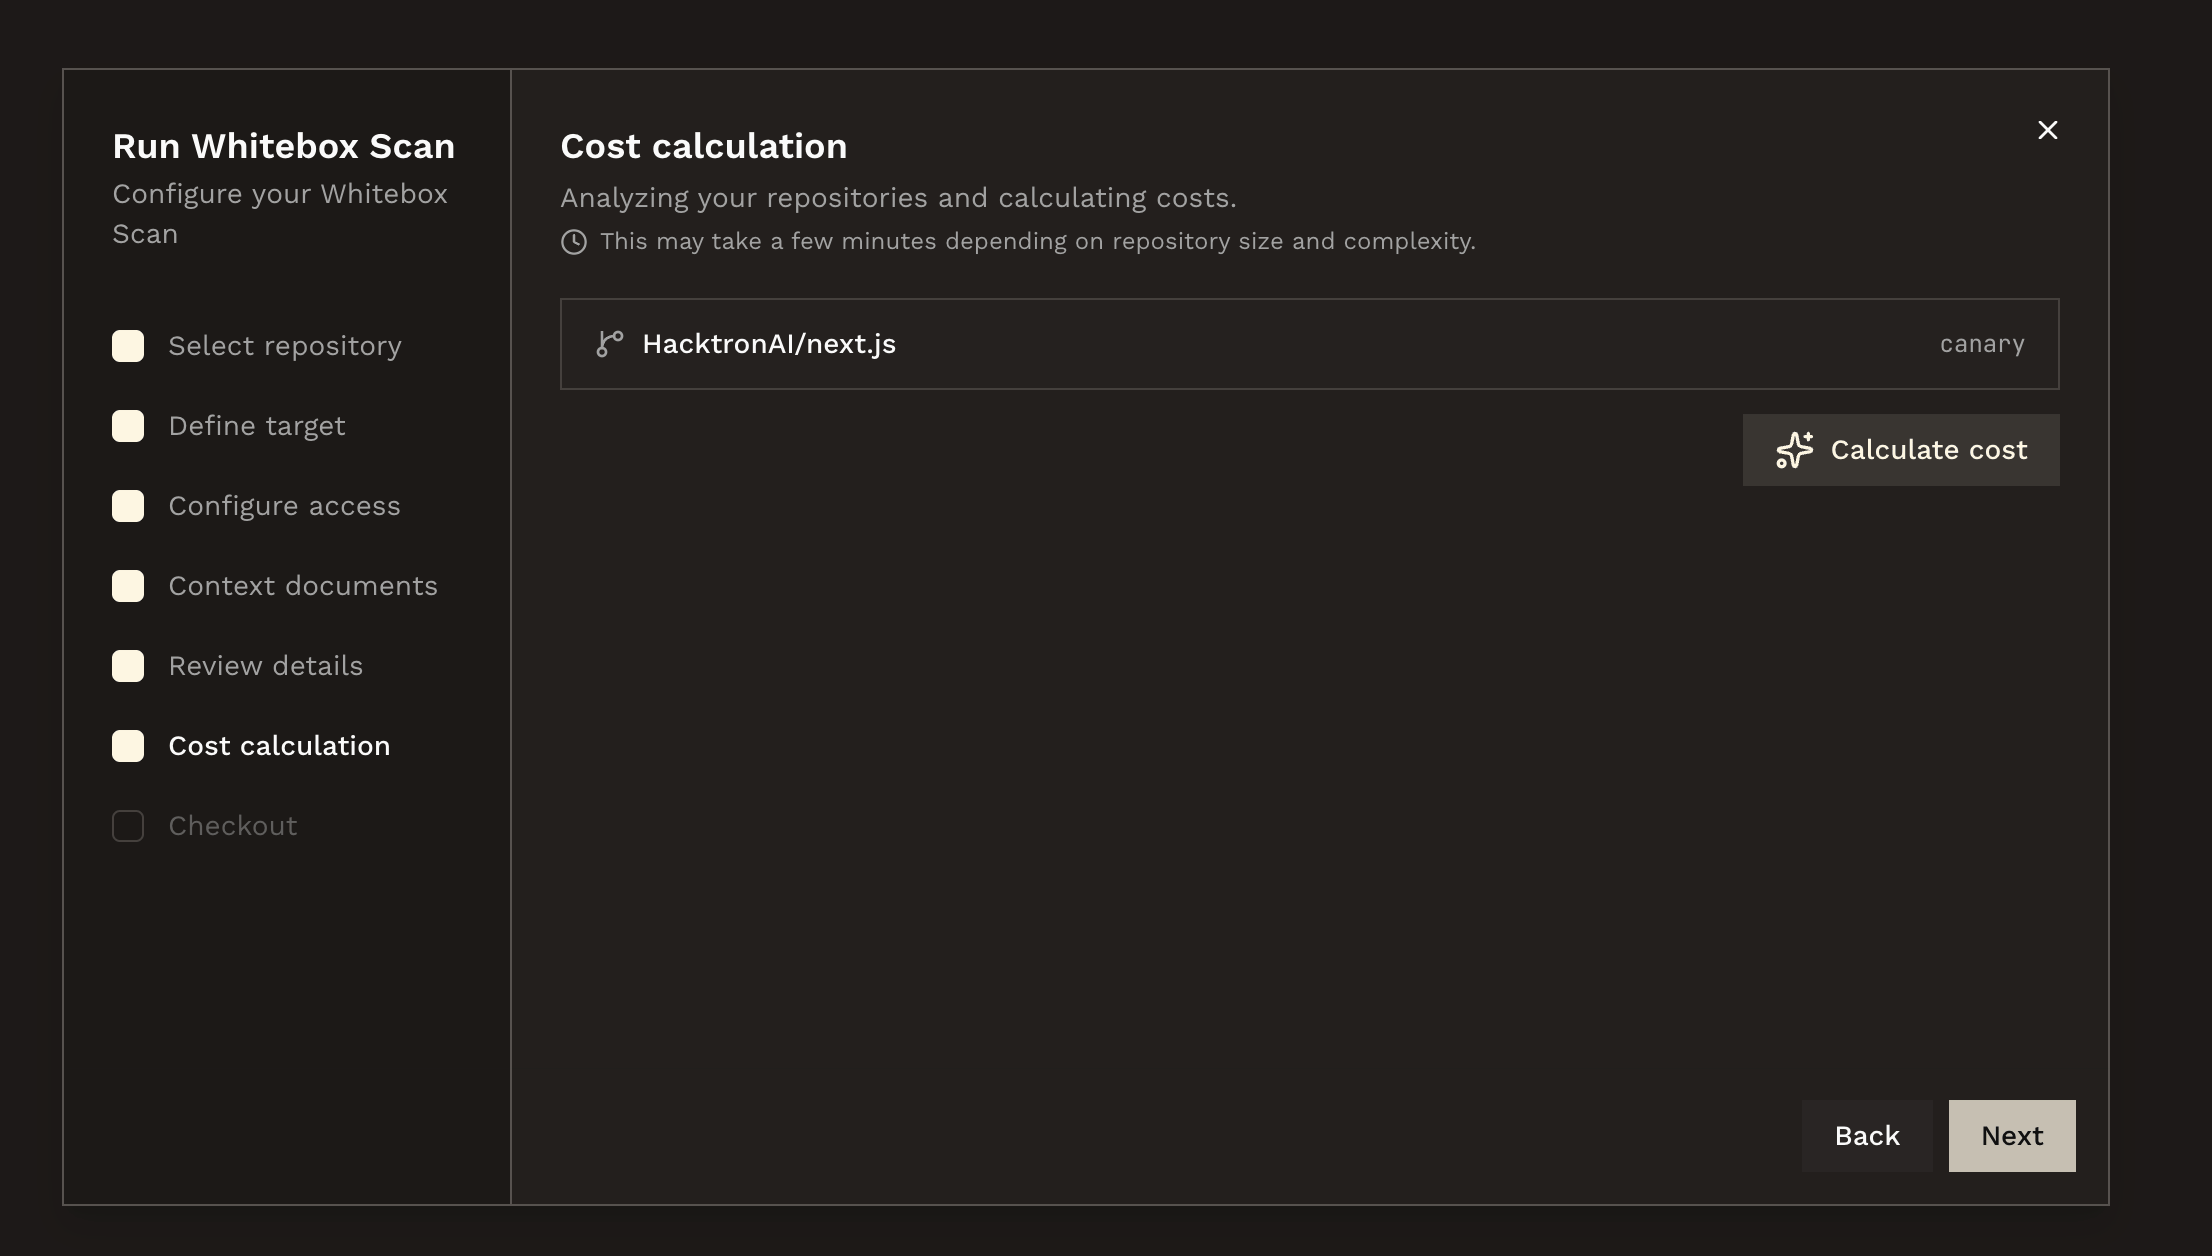This screenshot has height=1256, width=2212.
Task: Click the sparkle icon on Calculate cost
Action: click(x=1794, y=450)
